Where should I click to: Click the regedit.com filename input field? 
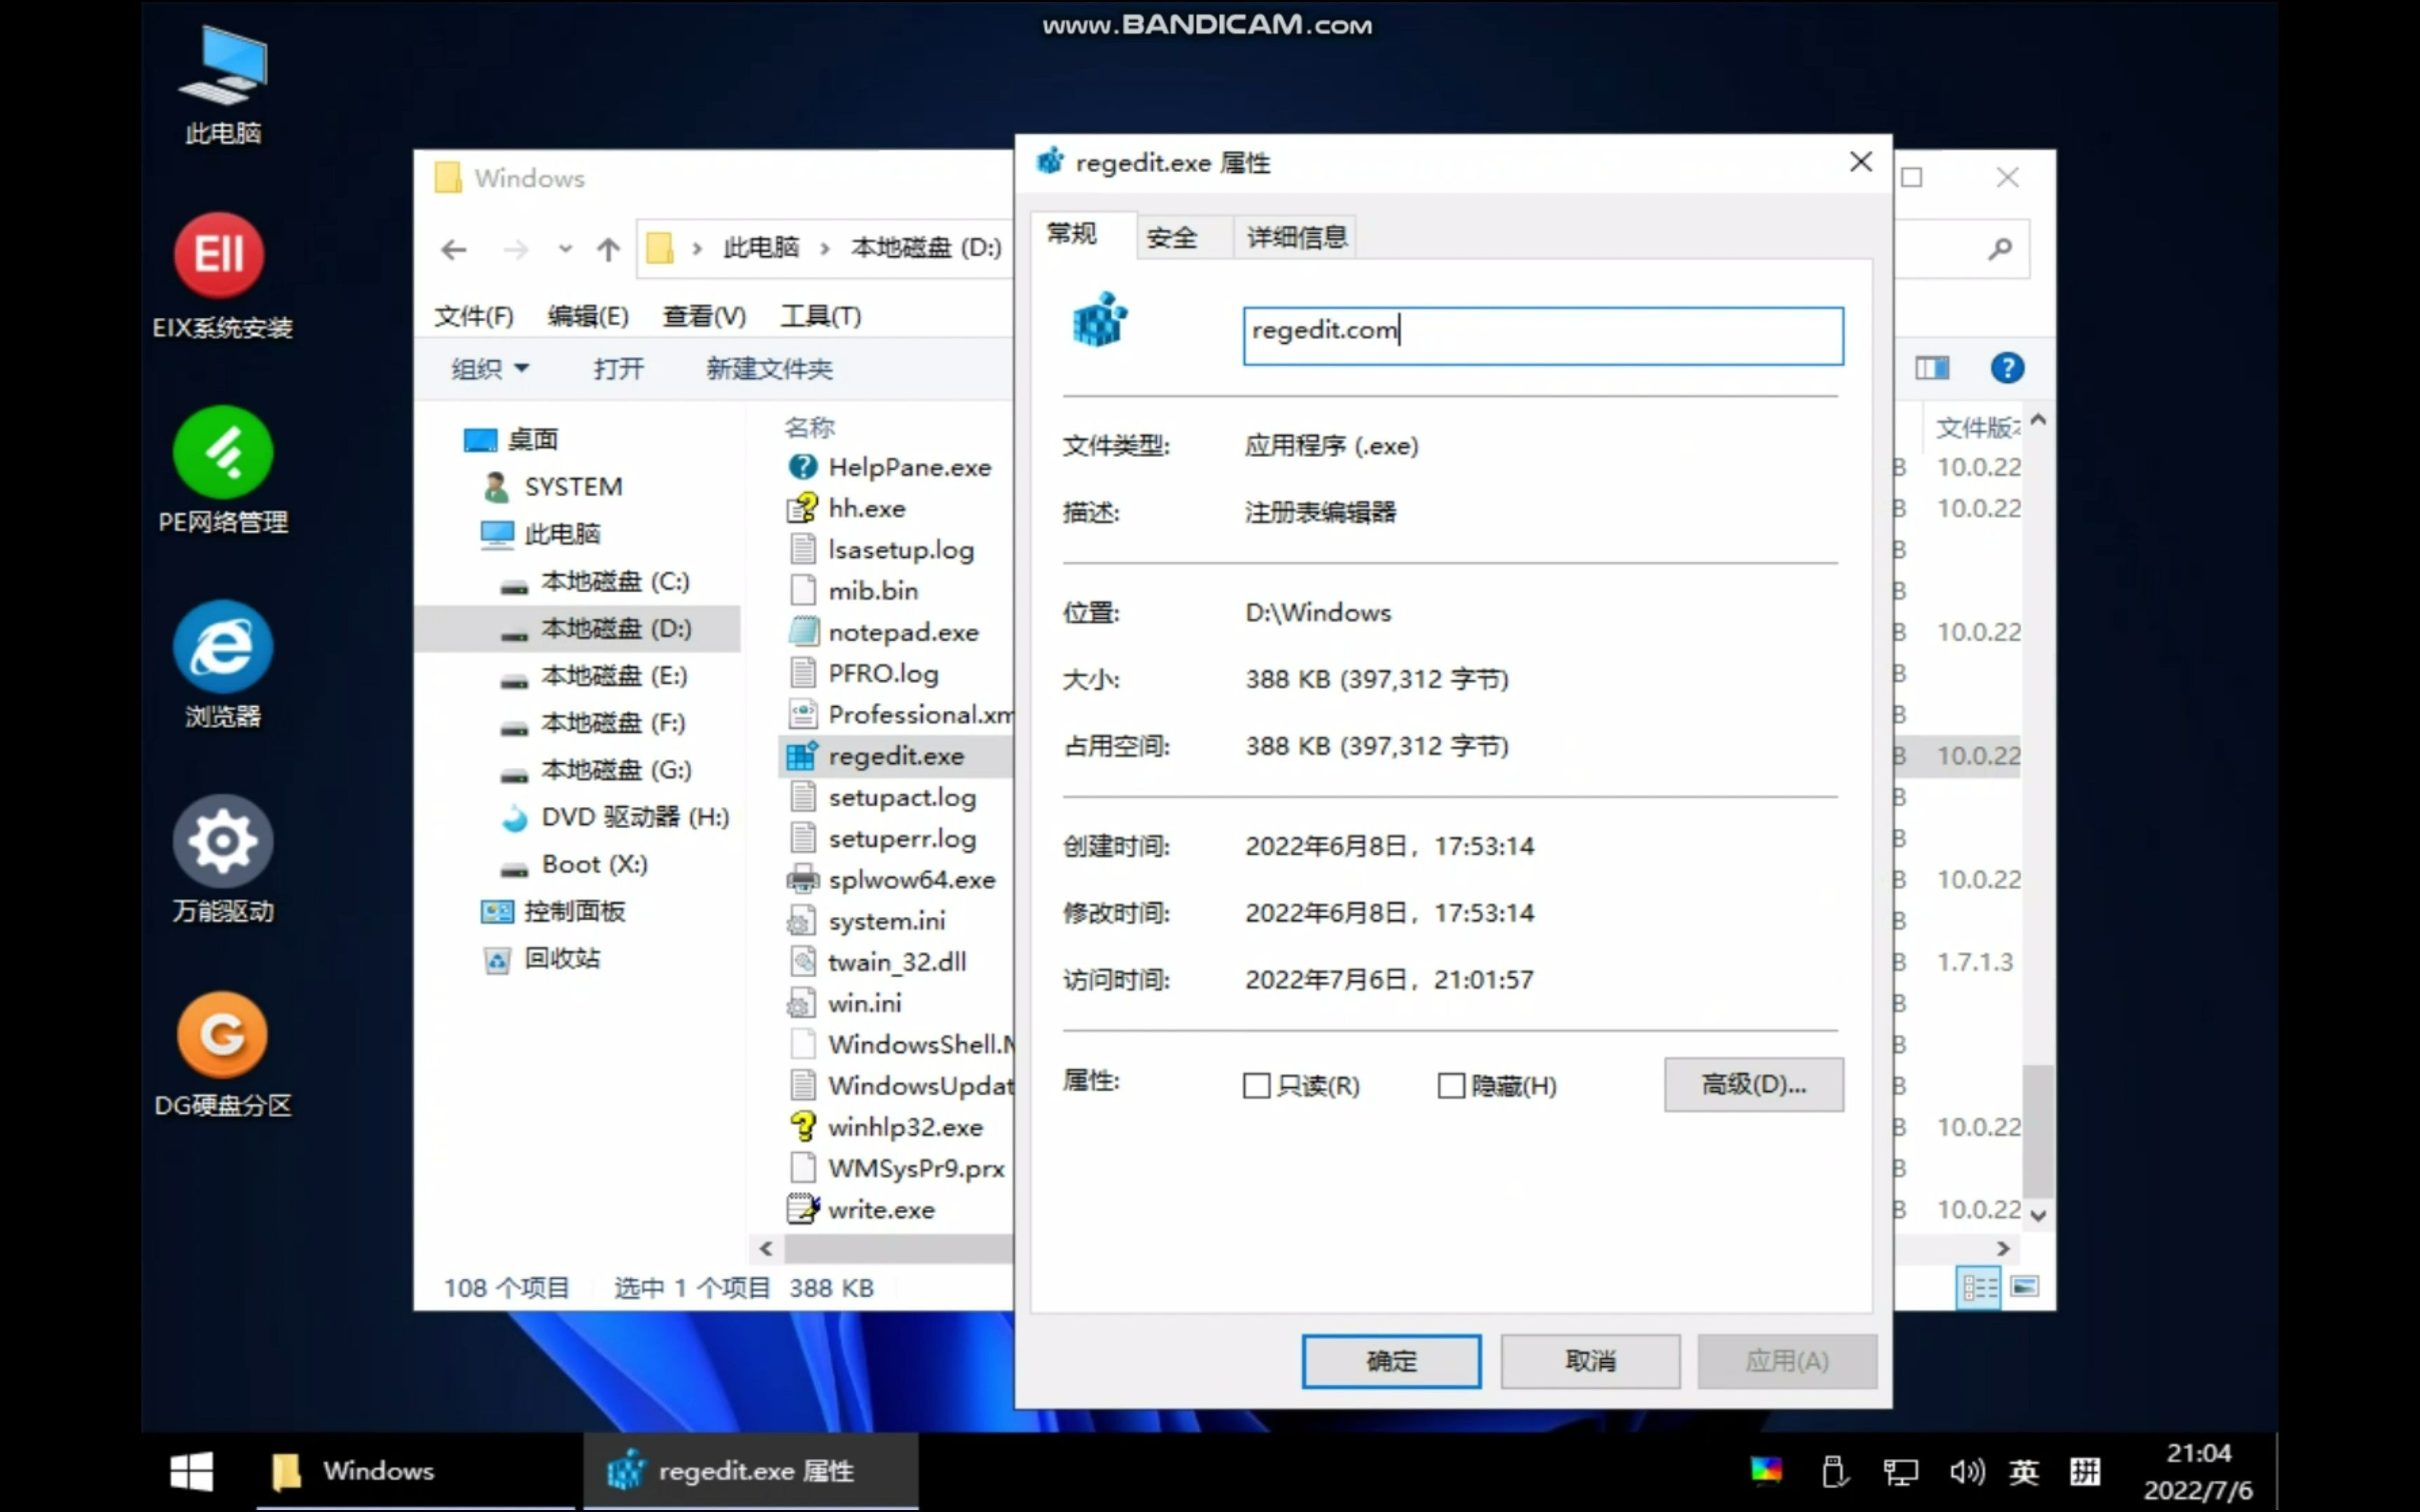click(x=1542, y=334)
